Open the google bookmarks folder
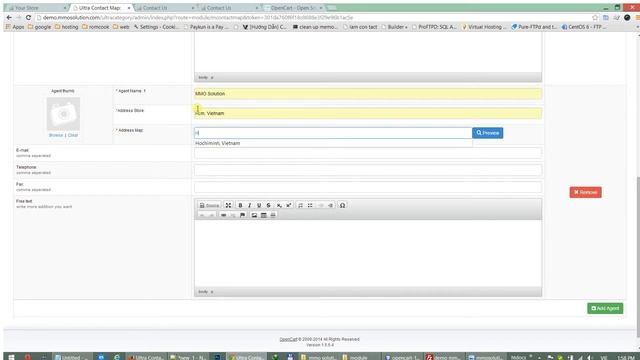This screenshot has height=360, width=640. 39,27
